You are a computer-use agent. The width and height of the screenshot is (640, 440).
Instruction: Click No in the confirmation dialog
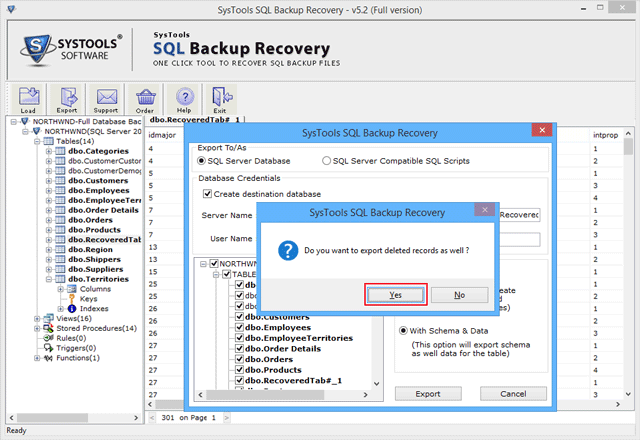coord(460,295)
